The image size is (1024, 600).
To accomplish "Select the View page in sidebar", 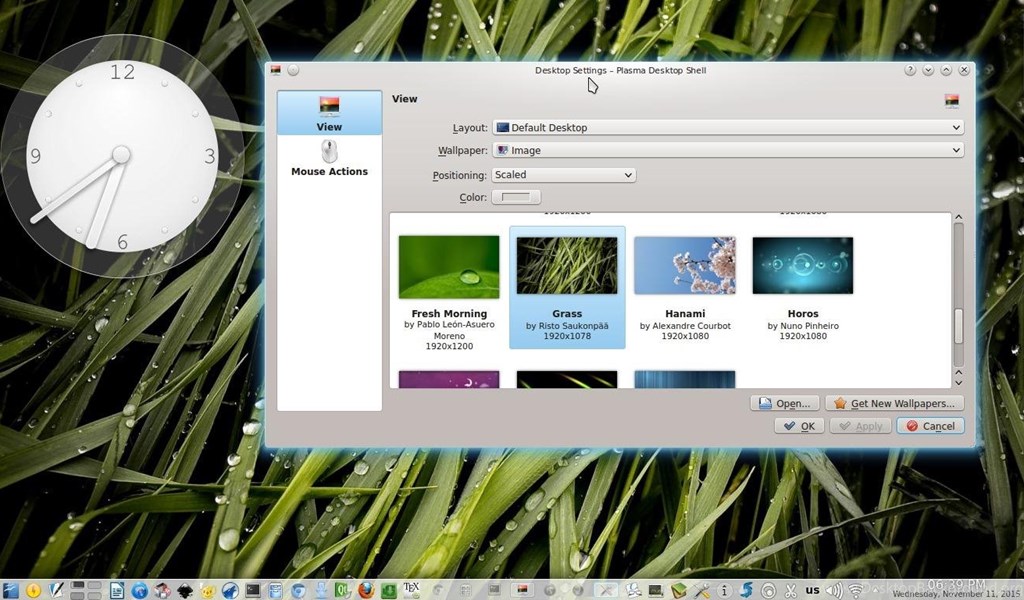I will coord(329,113).
